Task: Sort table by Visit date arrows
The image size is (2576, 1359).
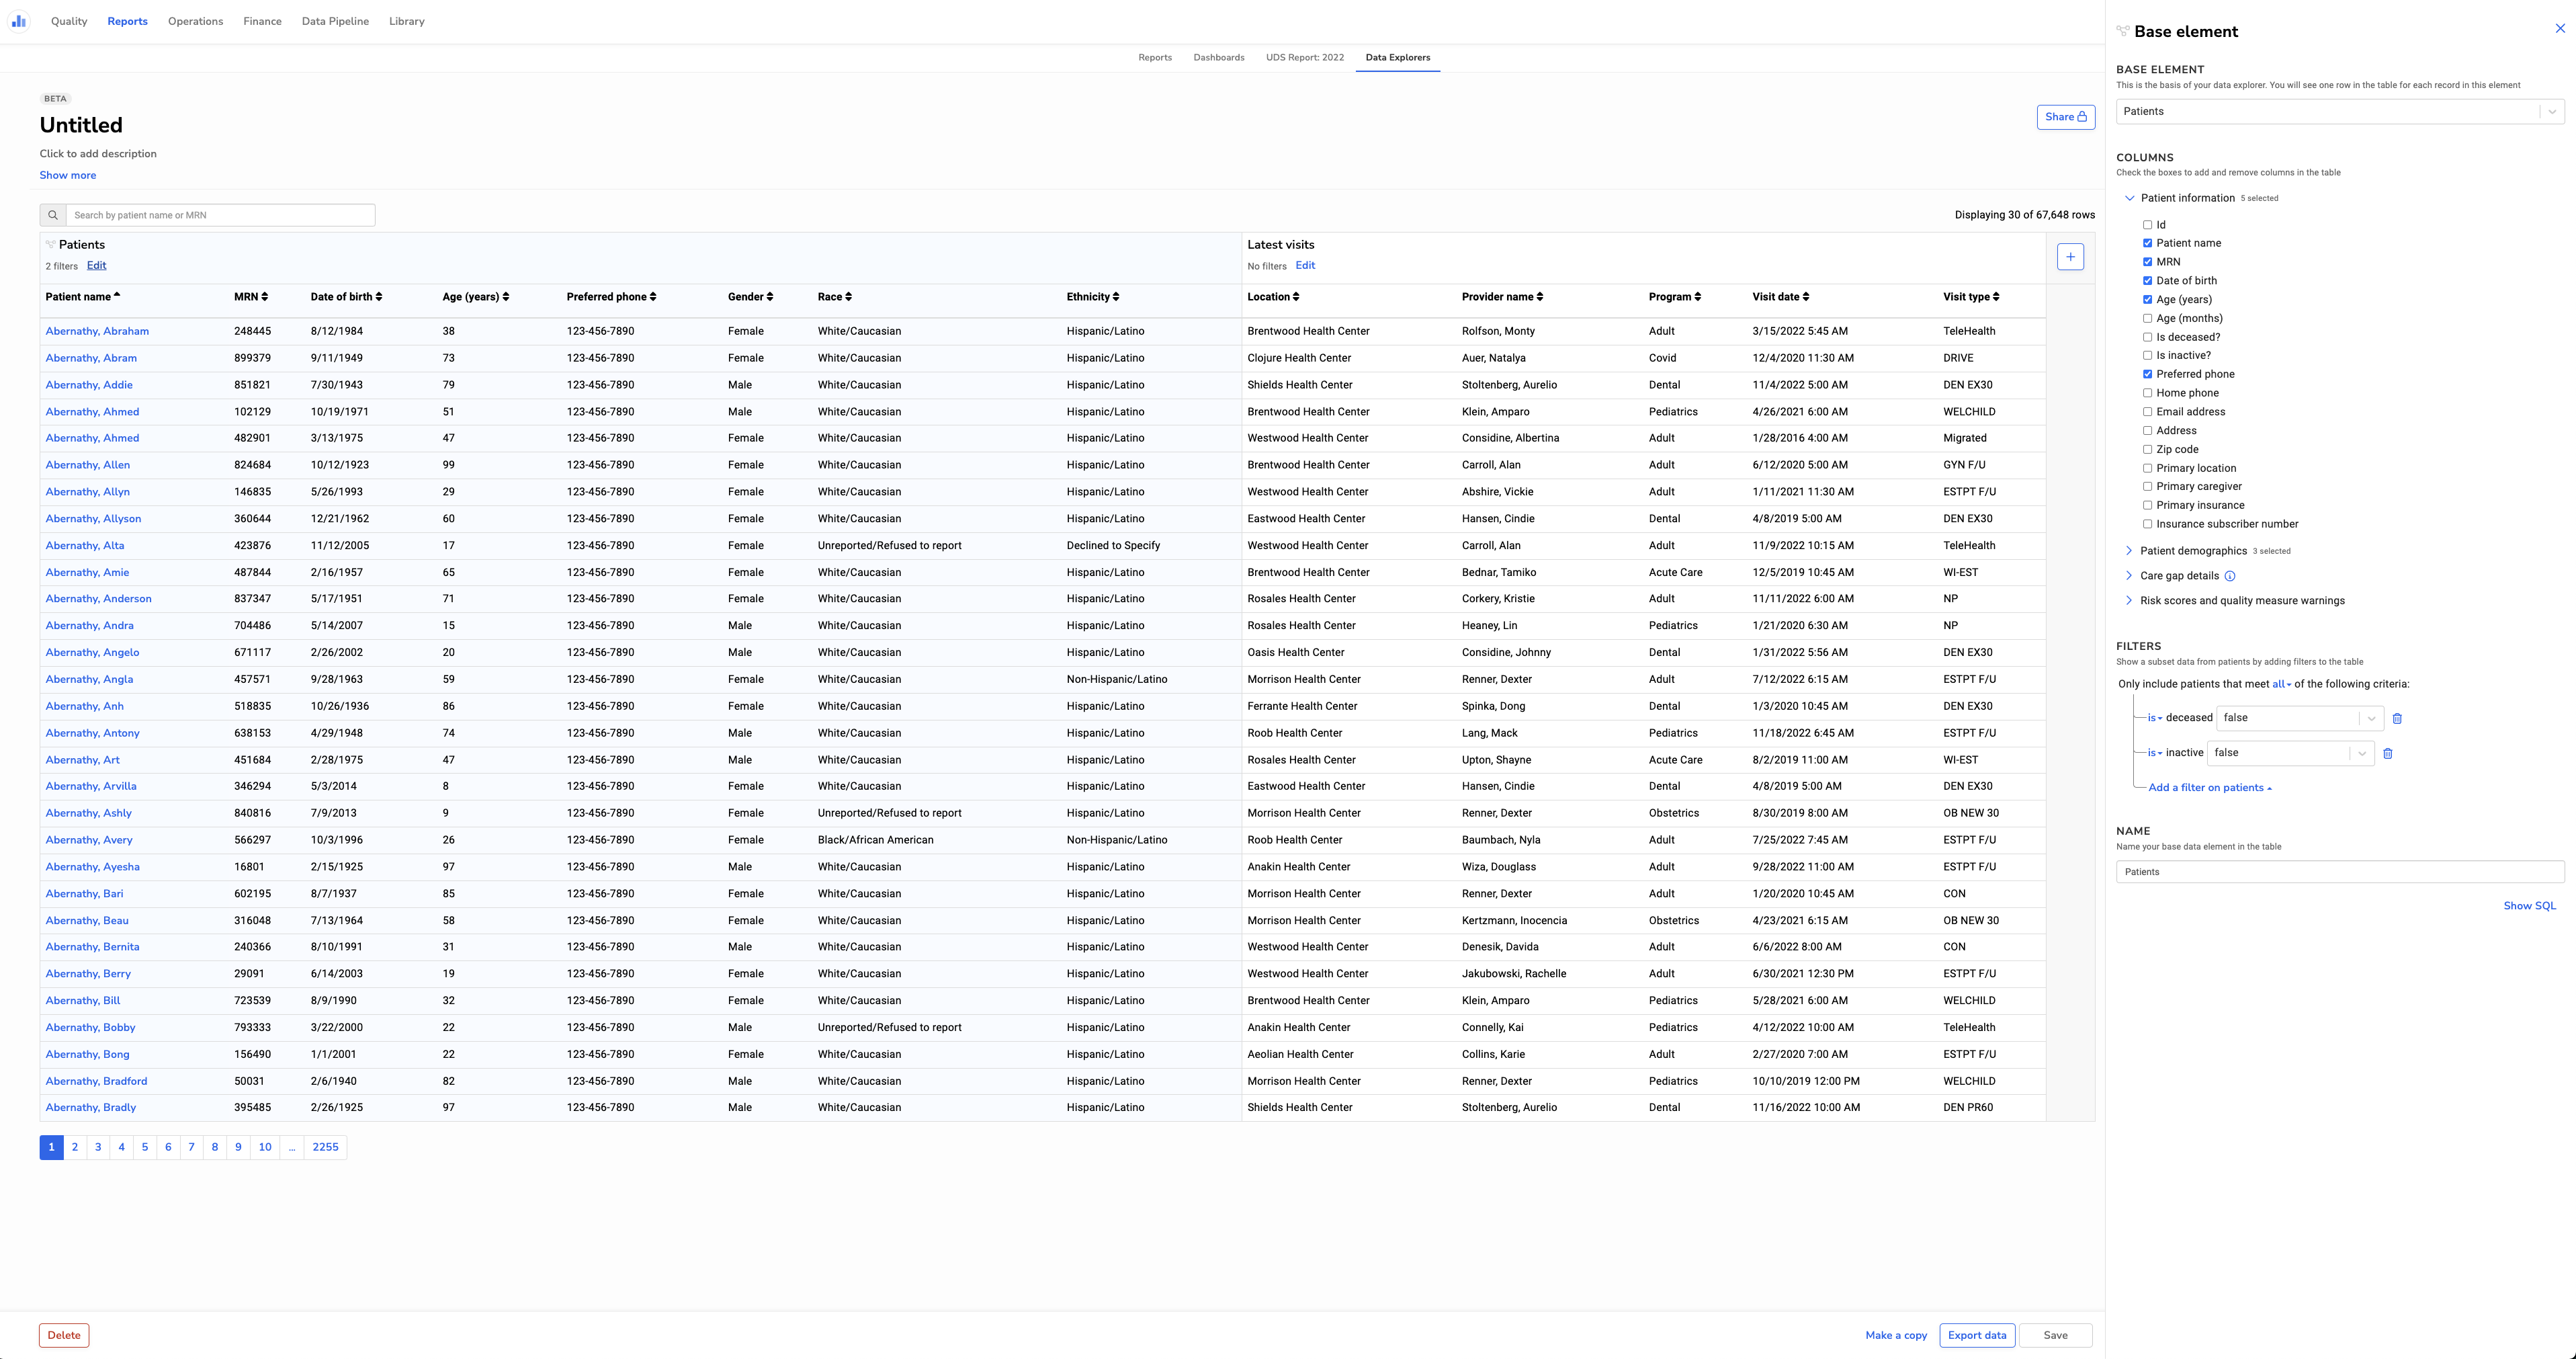Action: (1806, 297)
